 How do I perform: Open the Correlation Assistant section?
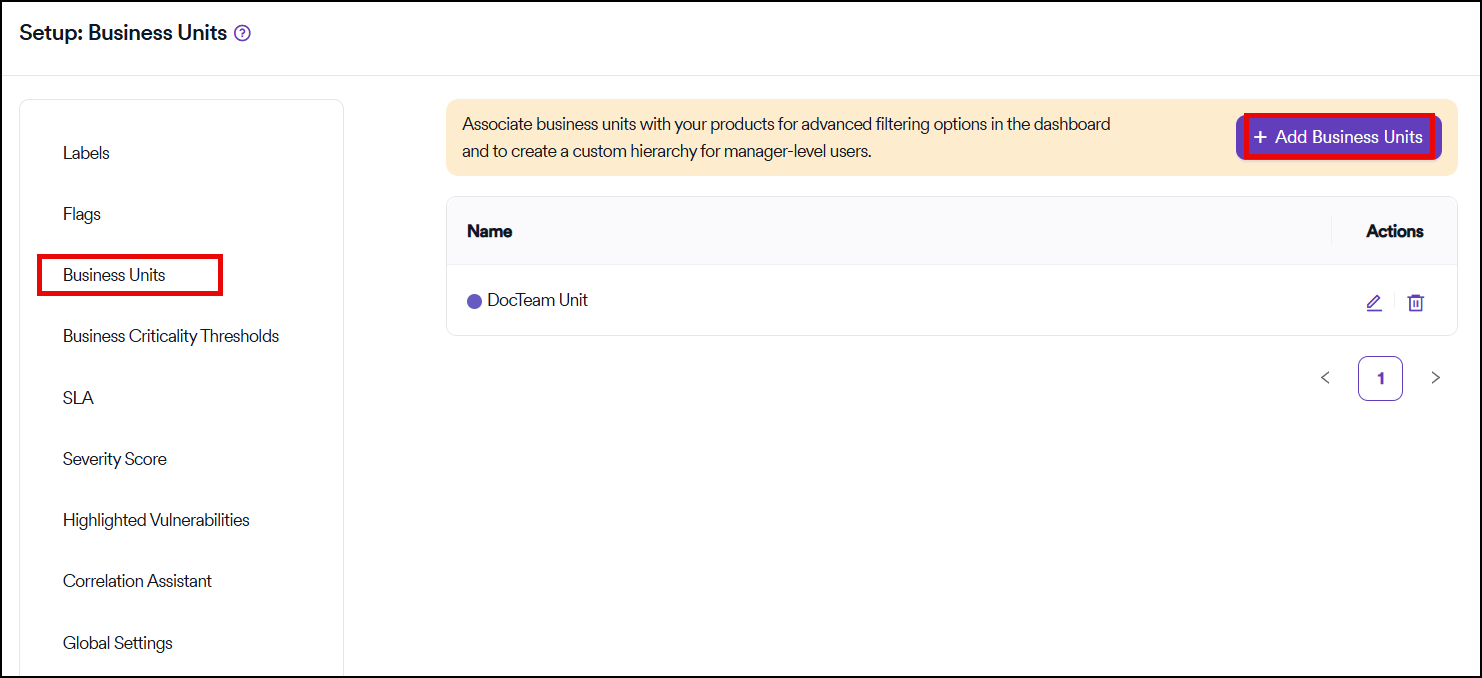pyautogui.click(x=137, y=581)
